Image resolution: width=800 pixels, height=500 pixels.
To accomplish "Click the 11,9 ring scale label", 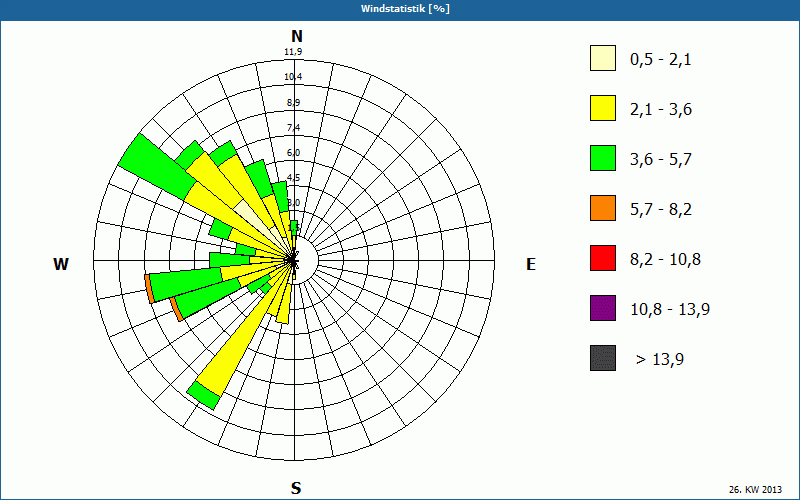I will [293, 52].
